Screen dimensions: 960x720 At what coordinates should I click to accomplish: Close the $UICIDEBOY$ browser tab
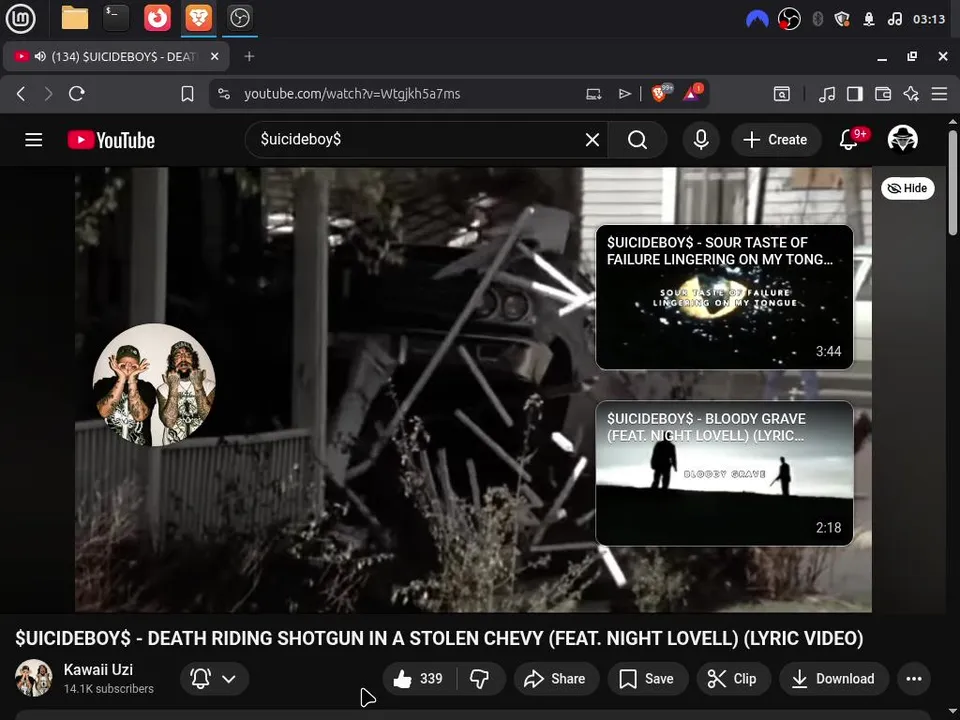[x=214, y=56]
